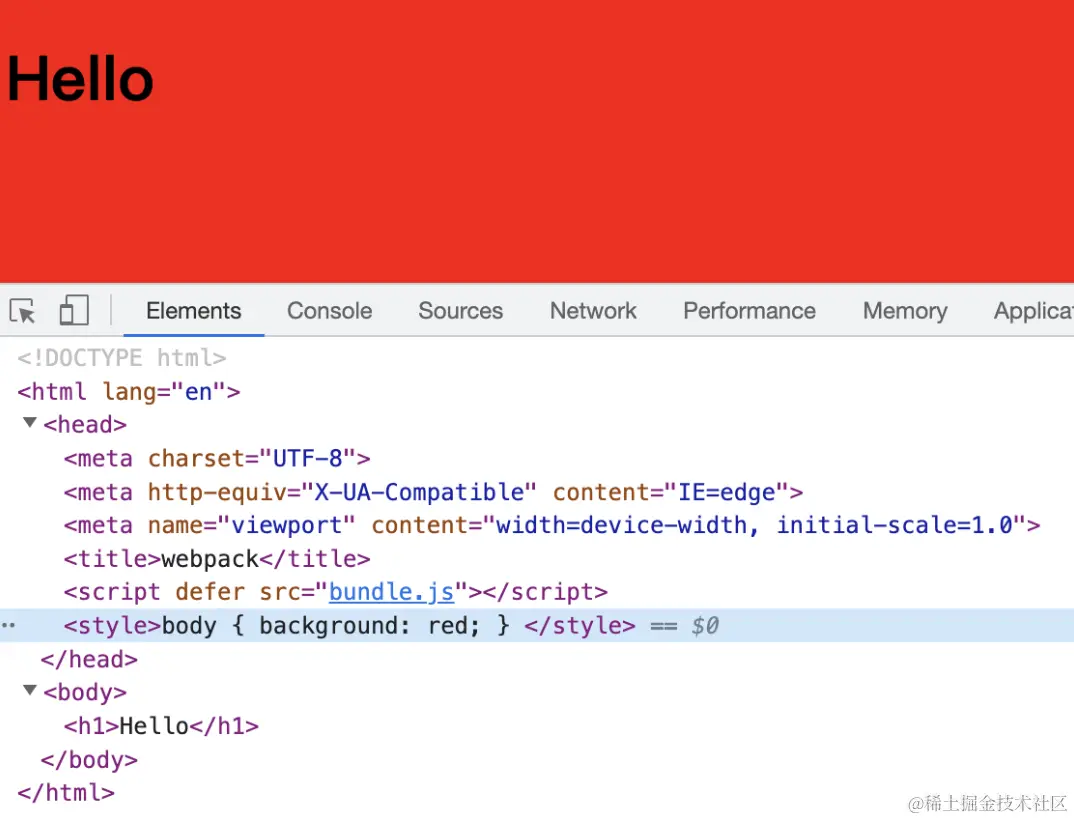Select the viewport meta node
Image resolution: width=1074 pixels, height=820 pixels.
point(552,525)
